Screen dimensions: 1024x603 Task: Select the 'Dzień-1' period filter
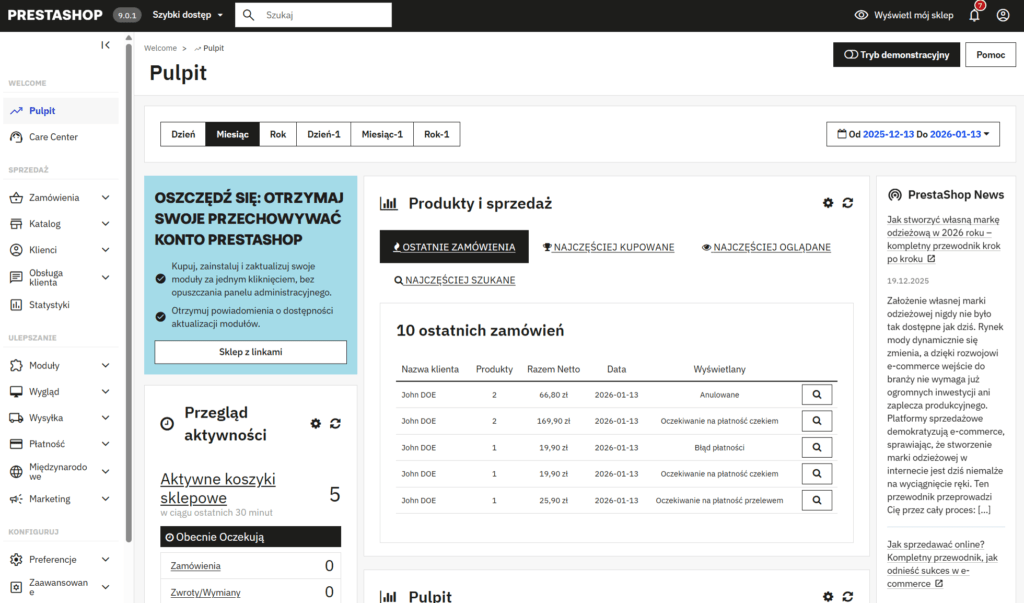(x=323, y=133)
